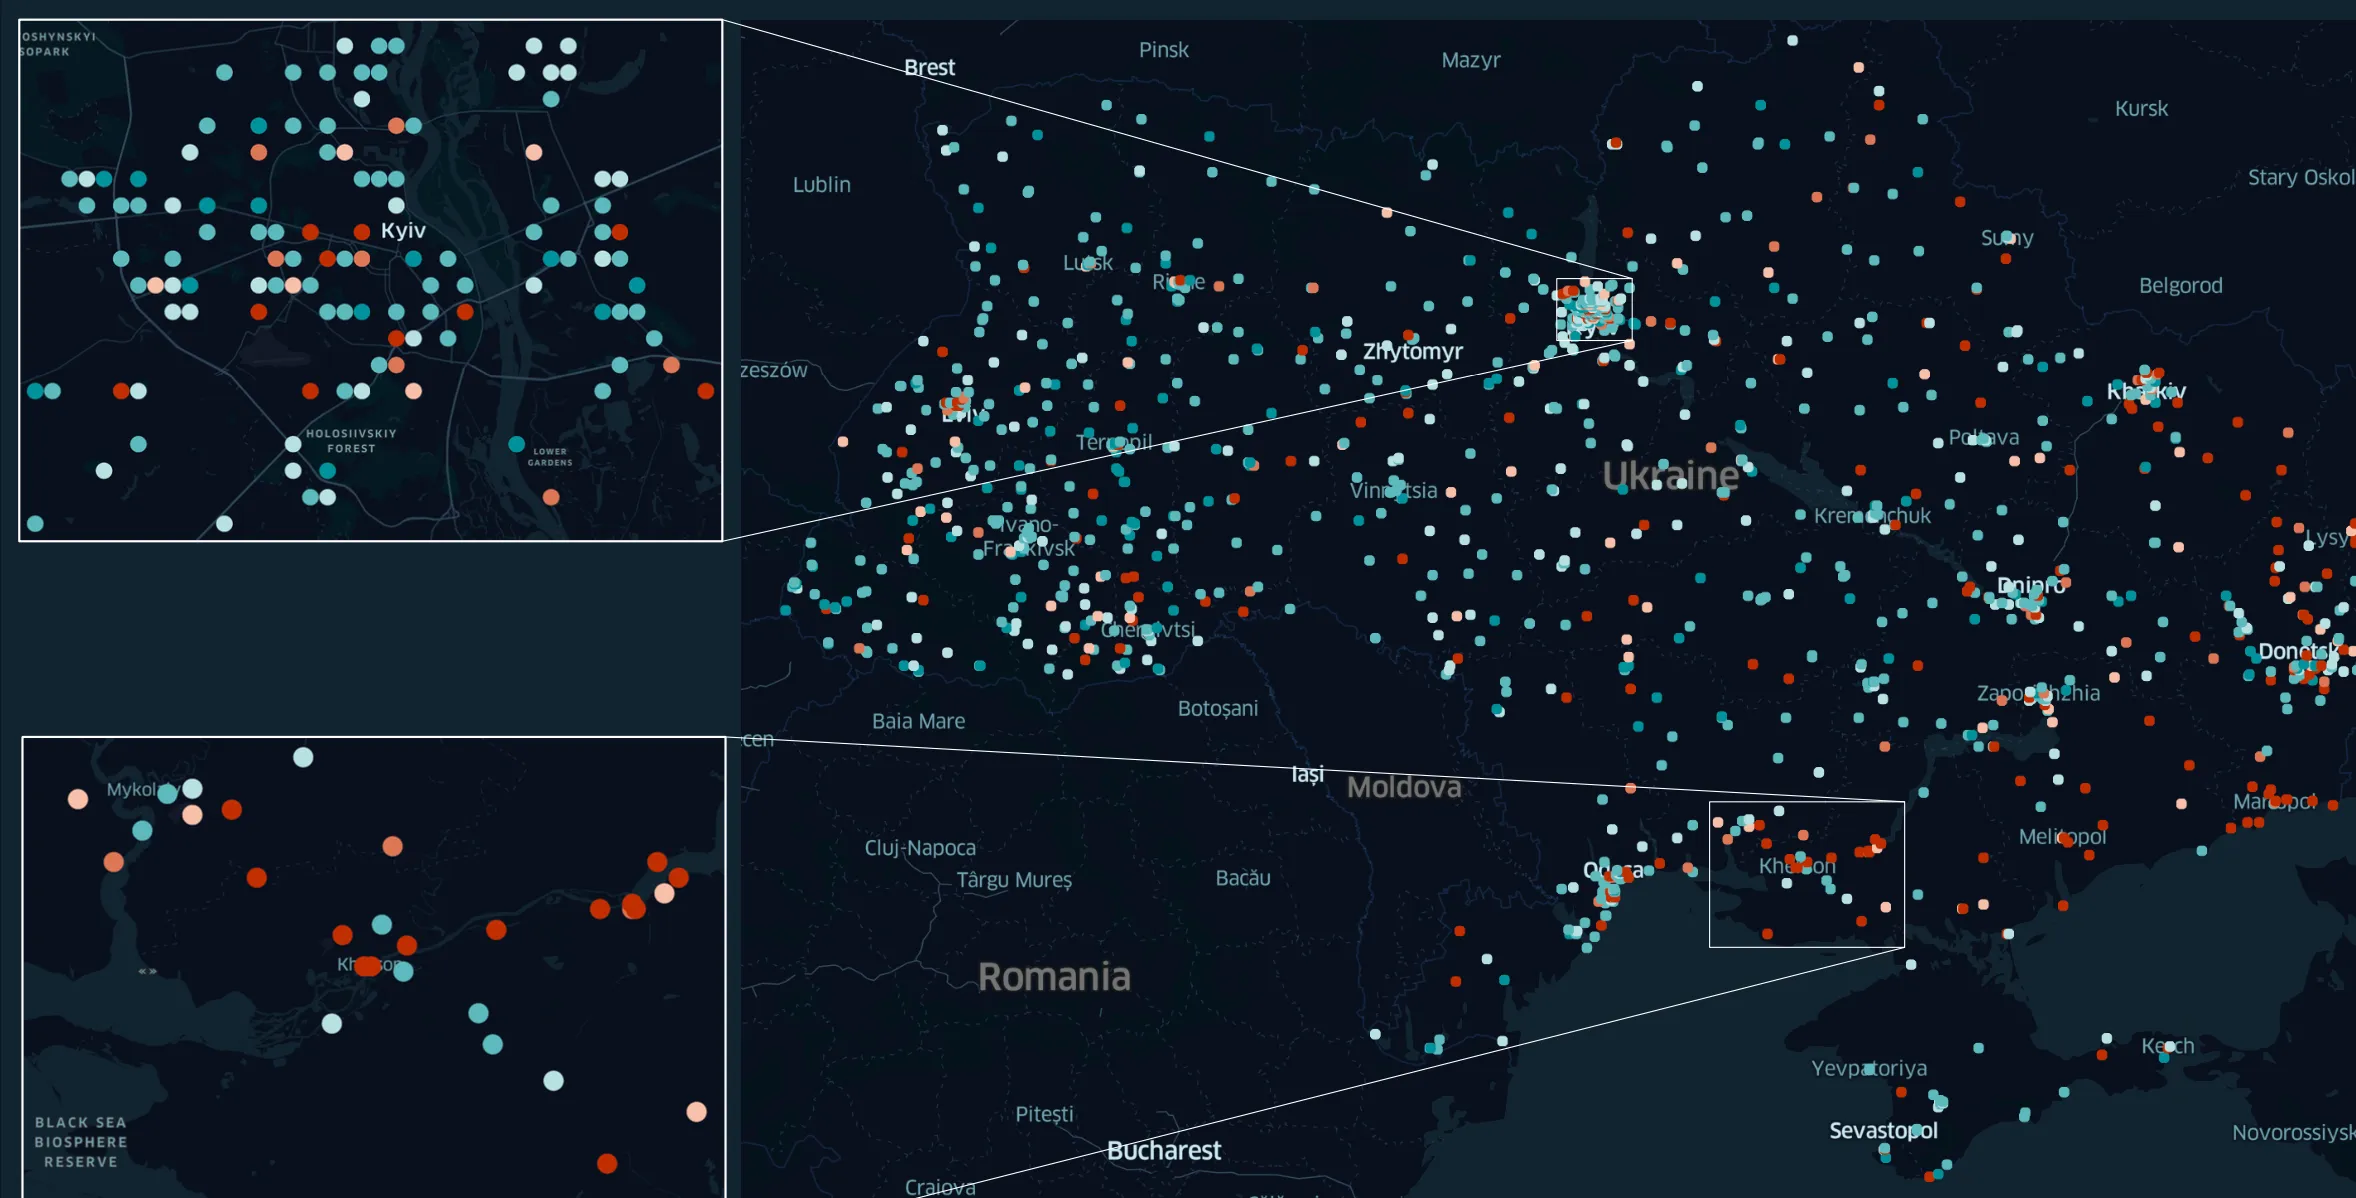Click the Novorossiysk city label
Image resolution: width=2356 pixels, height=1198 pixels.
tap(2292, 1132)
